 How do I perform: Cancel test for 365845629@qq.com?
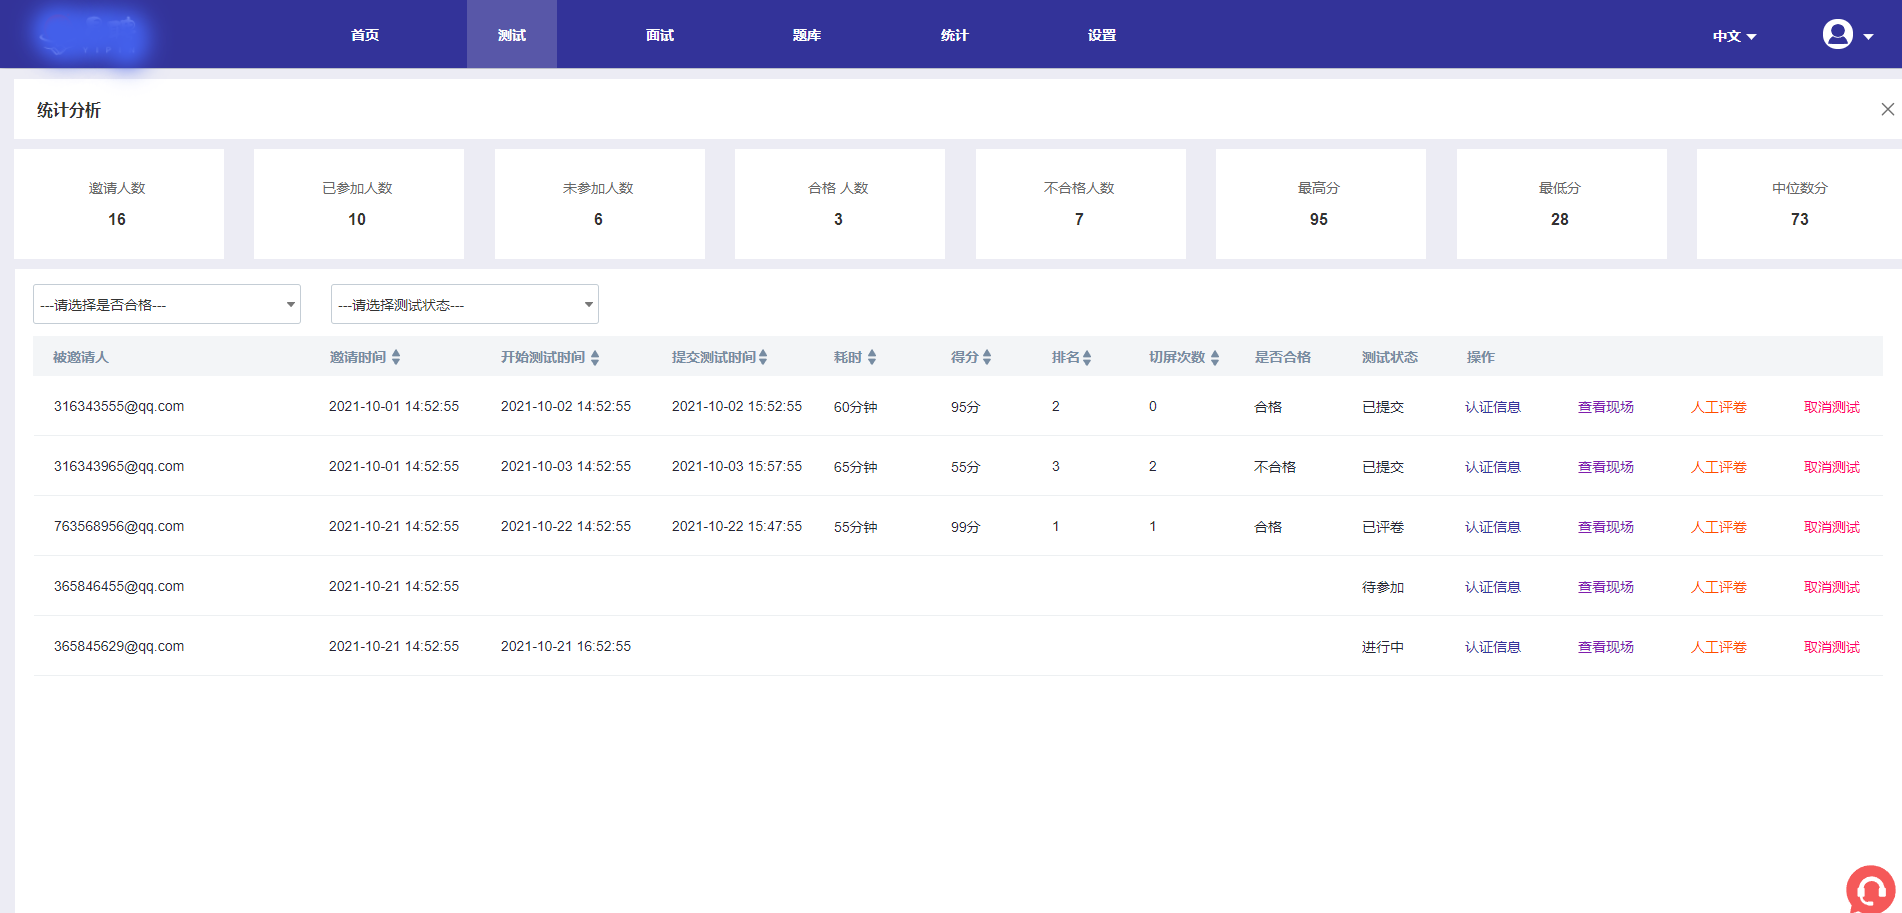click(1832, 647)
